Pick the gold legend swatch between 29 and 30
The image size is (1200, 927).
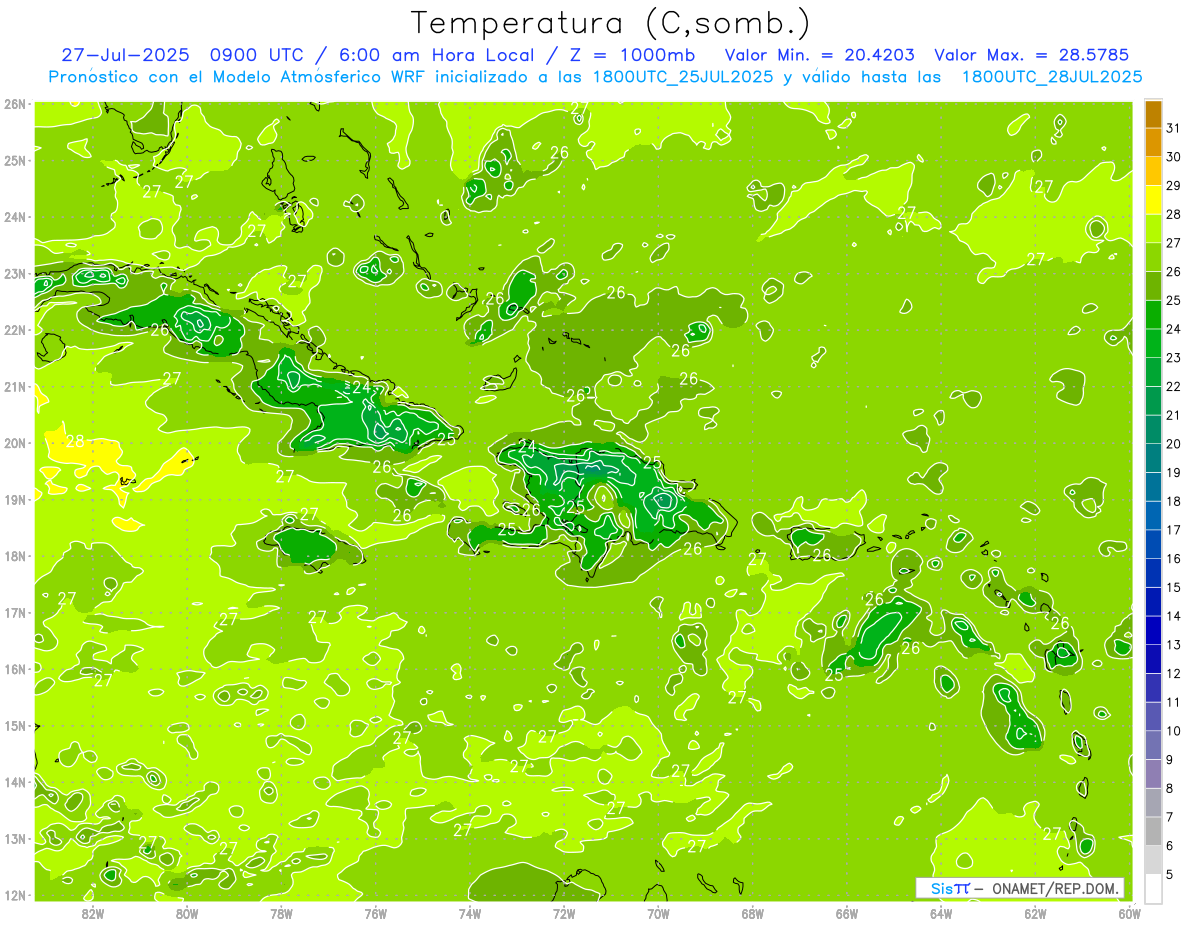point(1153,171)
